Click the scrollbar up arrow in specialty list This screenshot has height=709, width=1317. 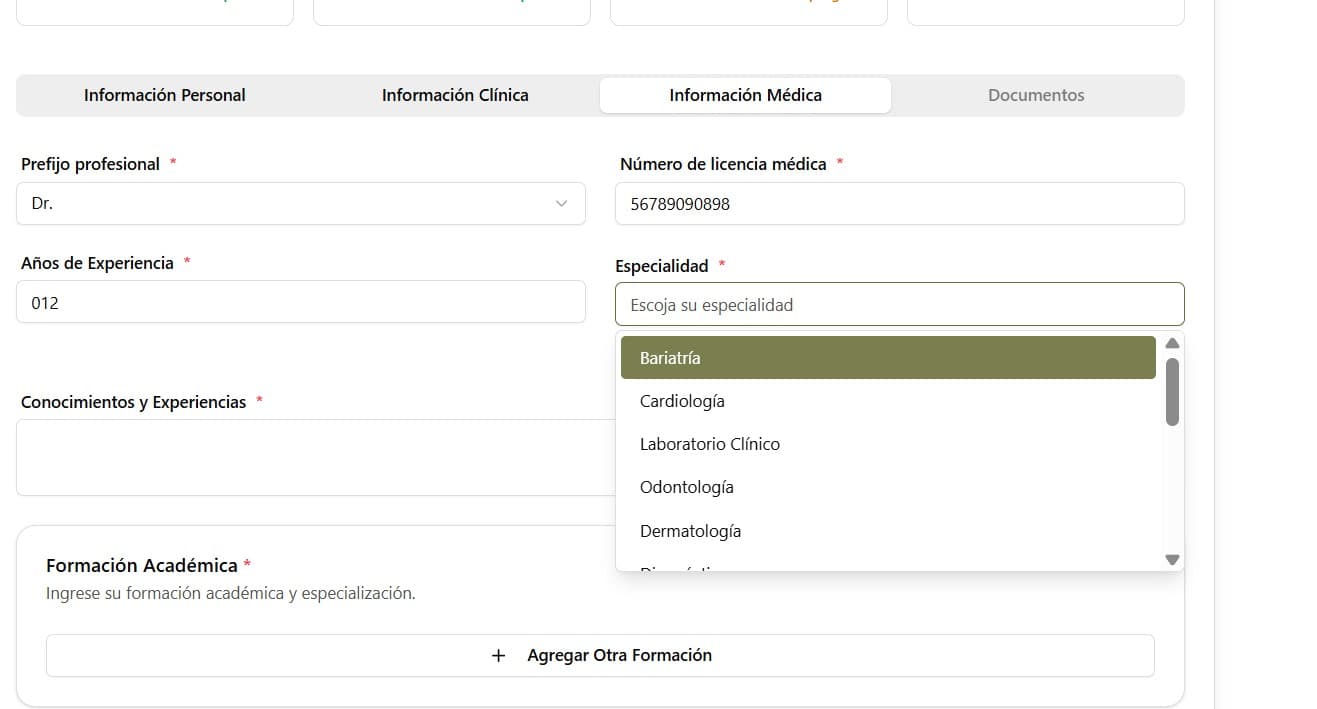point(1171,343)
